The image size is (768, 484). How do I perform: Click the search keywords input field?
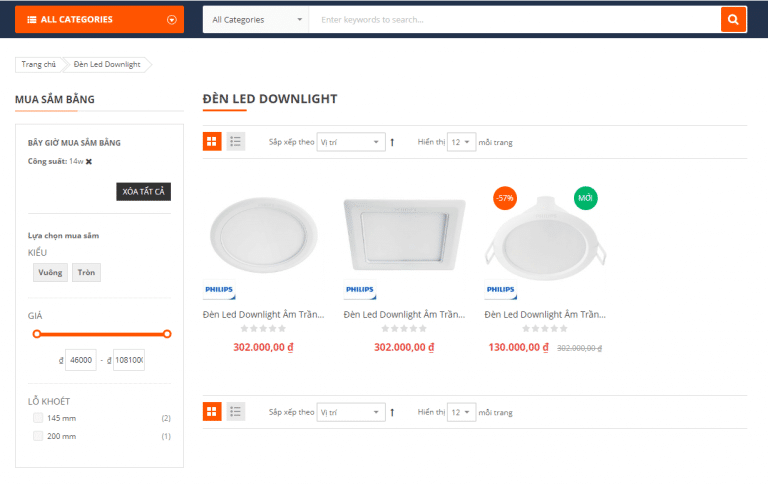point(514,19)
